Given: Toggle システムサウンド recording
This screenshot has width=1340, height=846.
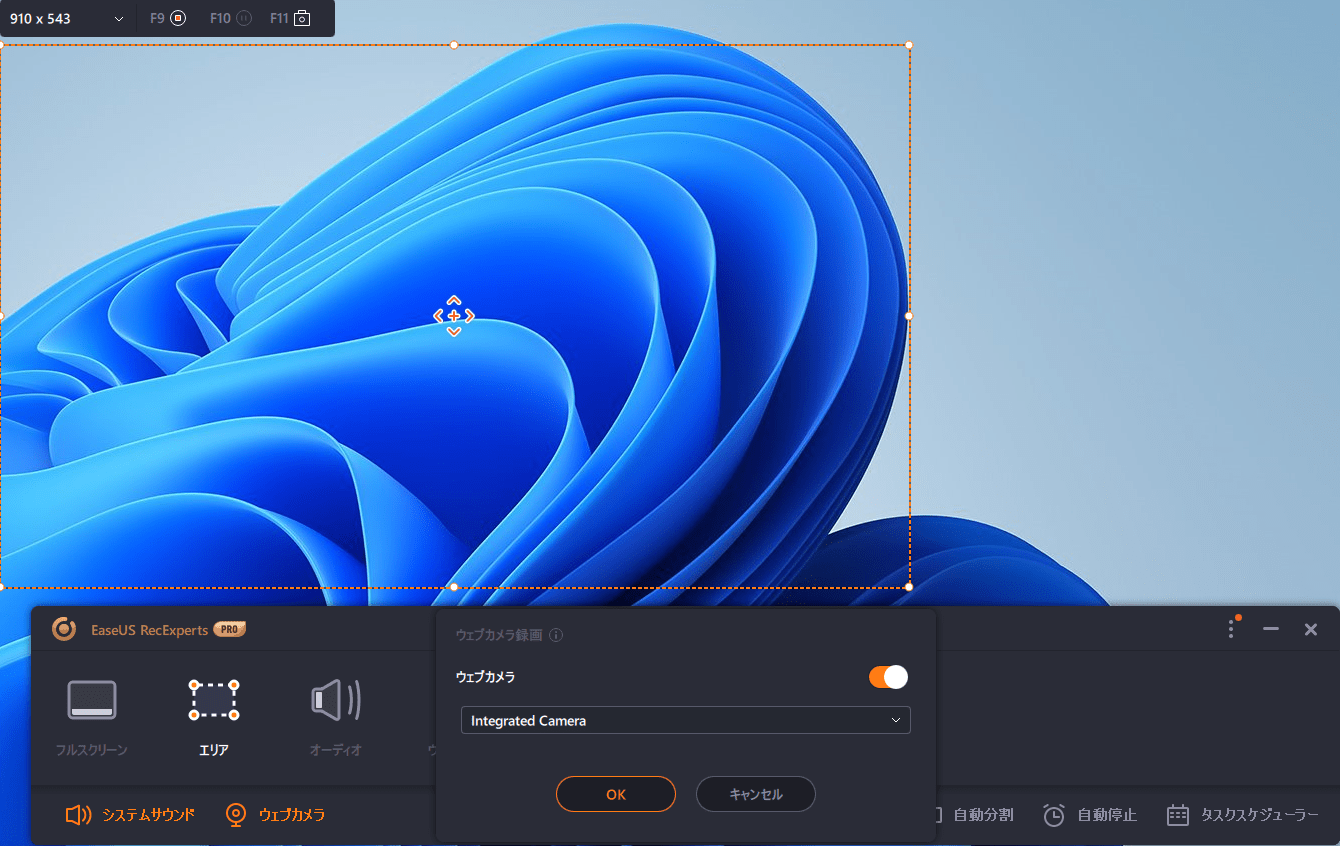Looking at the screenshot, I should pyautogui.click(x=130, y=815).
